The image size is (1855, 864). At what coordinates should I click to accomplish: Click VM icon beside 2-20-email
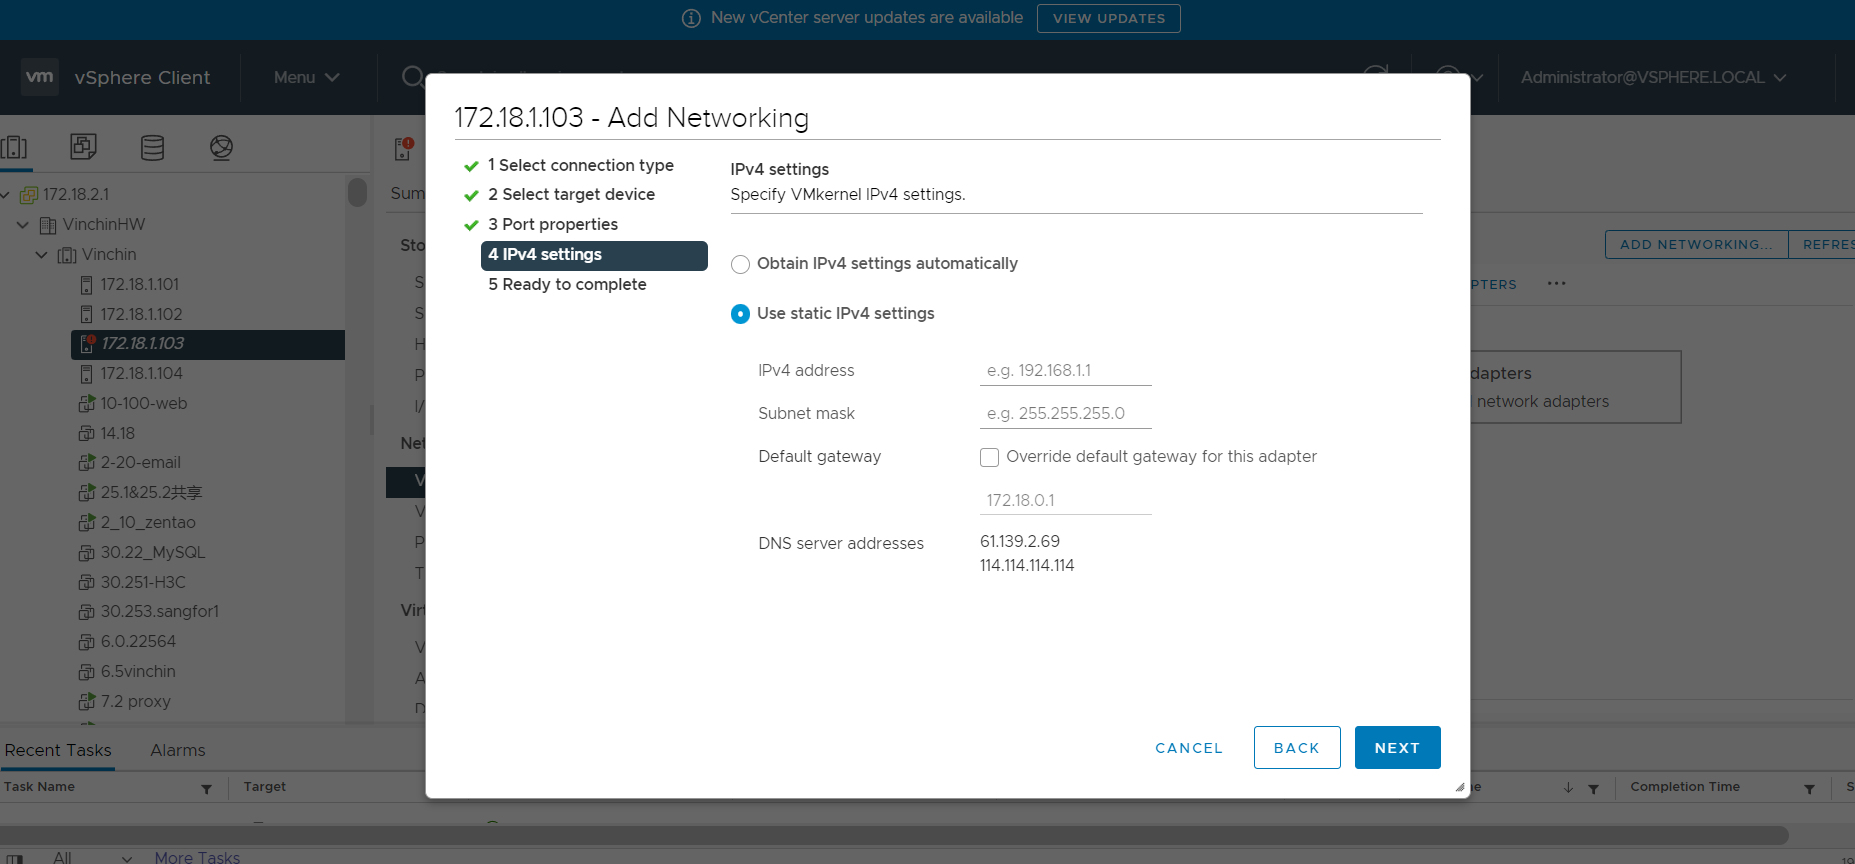87,463
